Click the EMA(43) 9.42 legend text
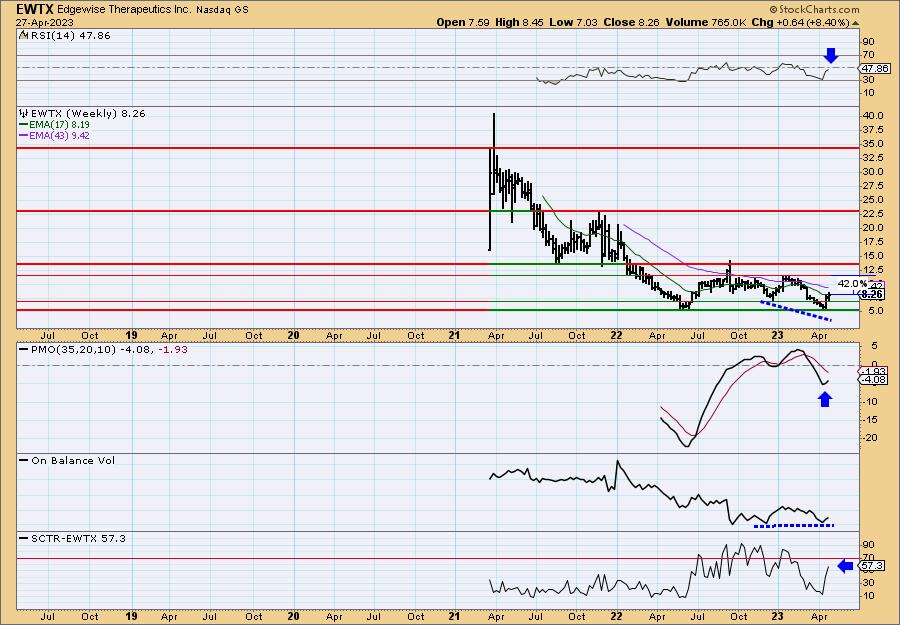This screenshot has width=900, height=625. tap(60, 135)
